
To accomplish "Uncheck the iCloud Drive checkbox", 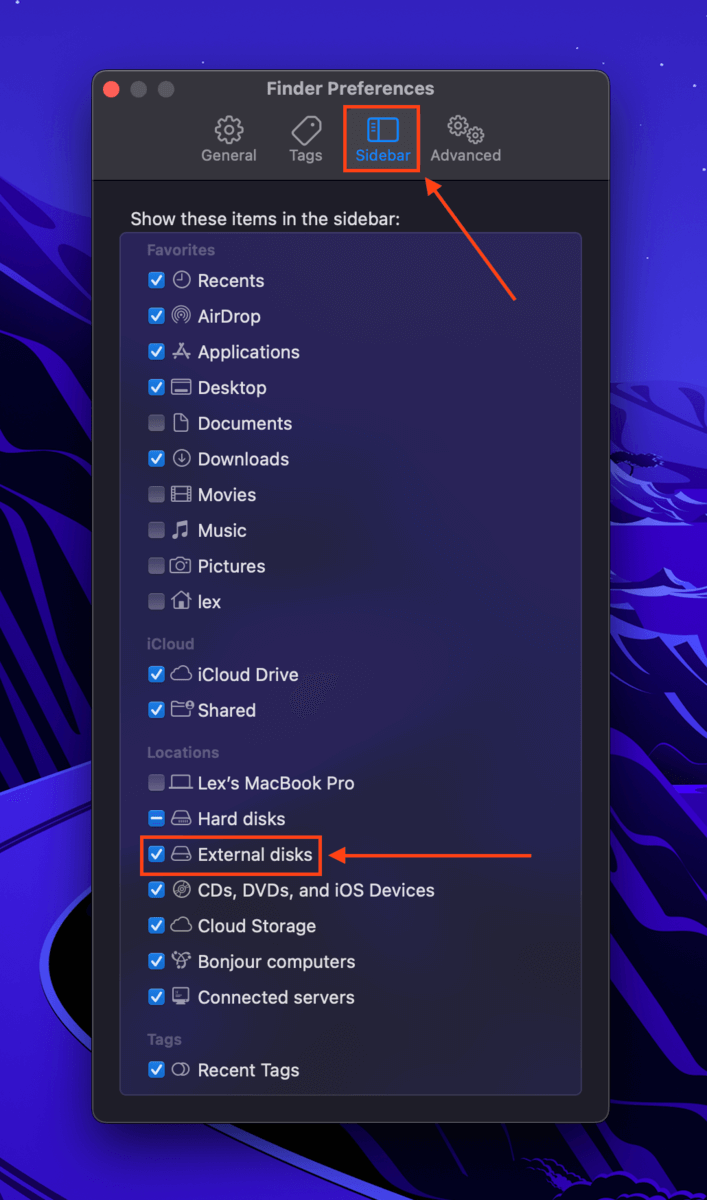I will 156,675.
